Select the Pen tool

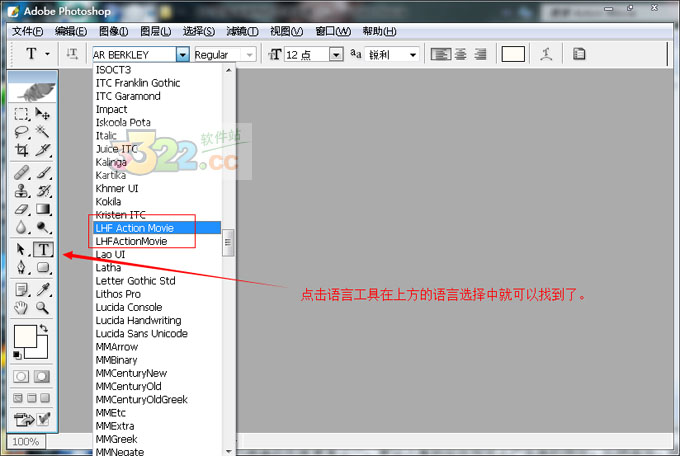(x=21, y=267)
